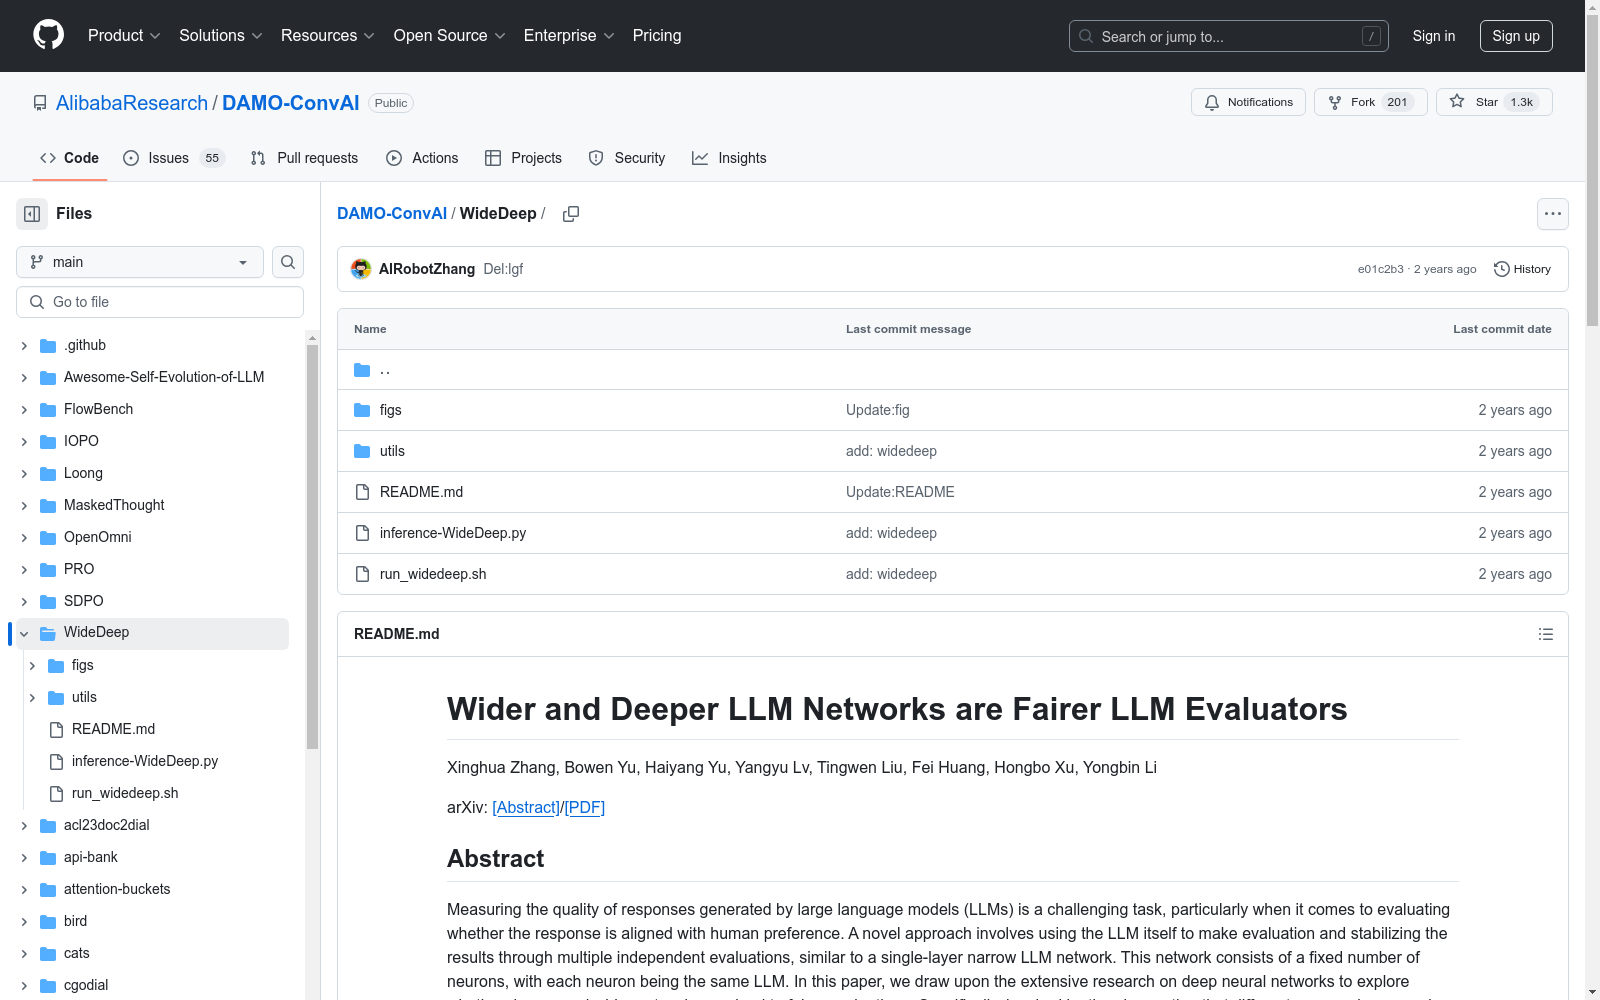
Task: Open the main branch selector
Action: 140,262
